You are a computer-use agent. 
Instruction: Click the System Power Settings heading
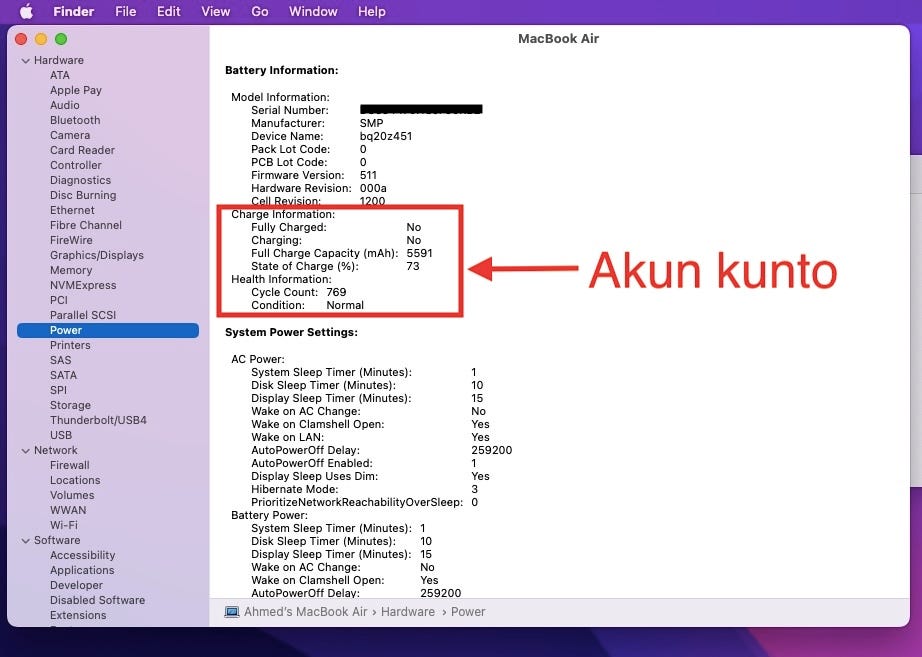tap(291, 332)
